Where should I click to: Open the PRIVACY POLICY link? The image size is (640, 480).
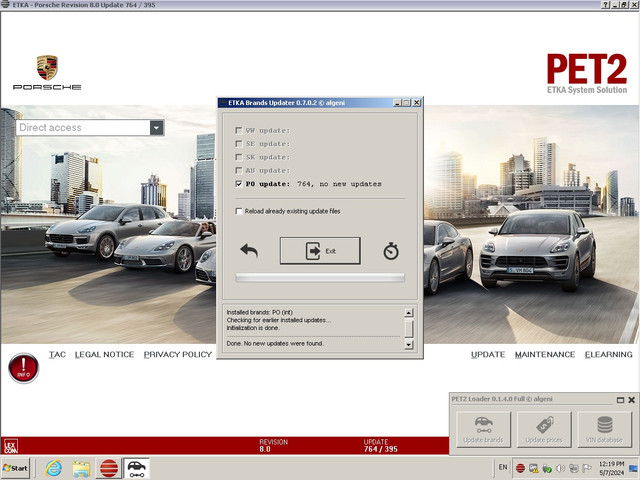tap(178, 354)
